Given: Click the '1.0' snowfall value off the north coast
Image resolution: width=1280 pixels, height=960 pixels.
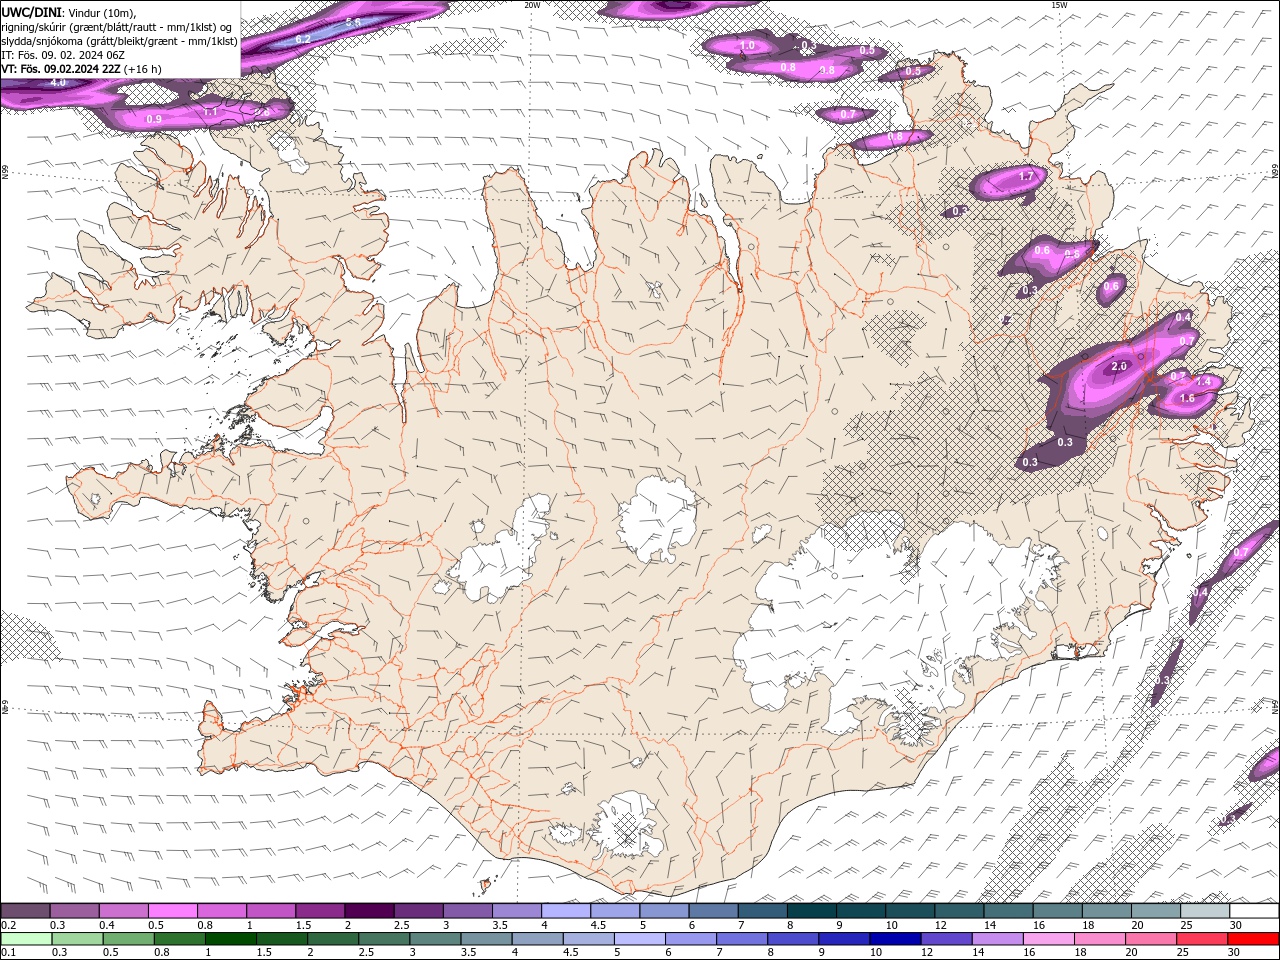Looking at the screenshot, I should point(747,46).
